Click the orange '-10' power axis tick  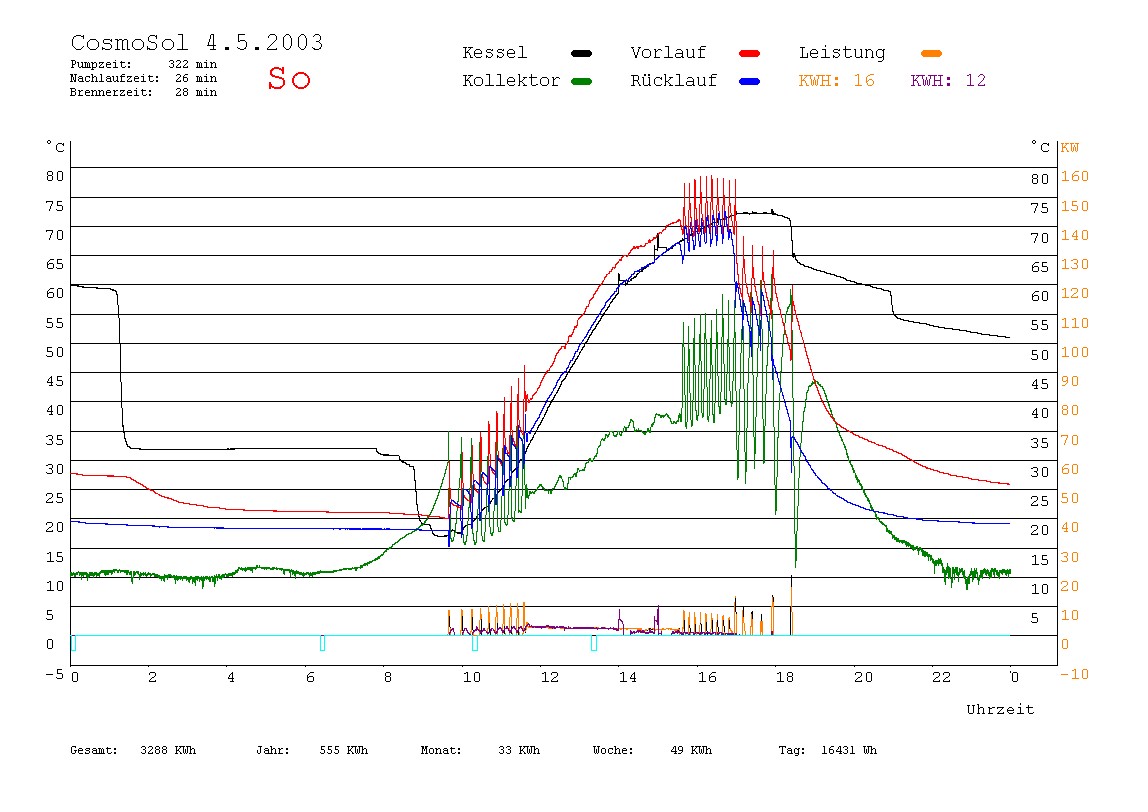point(1075,674)
